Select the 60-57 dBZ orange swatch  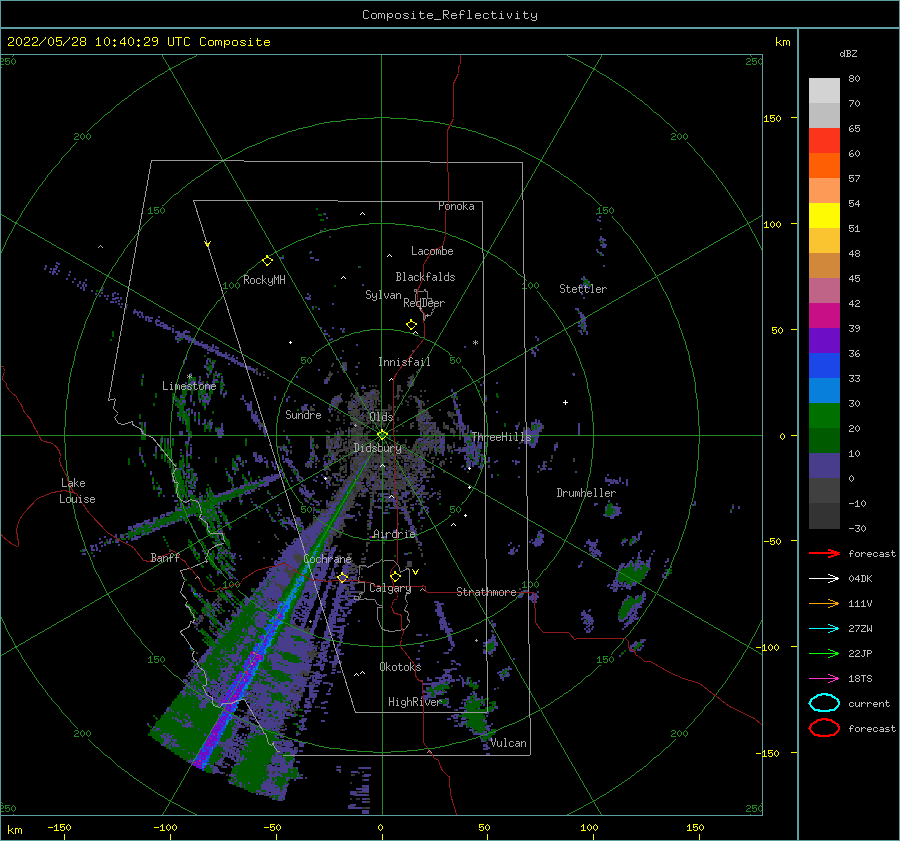pos(824,166)
